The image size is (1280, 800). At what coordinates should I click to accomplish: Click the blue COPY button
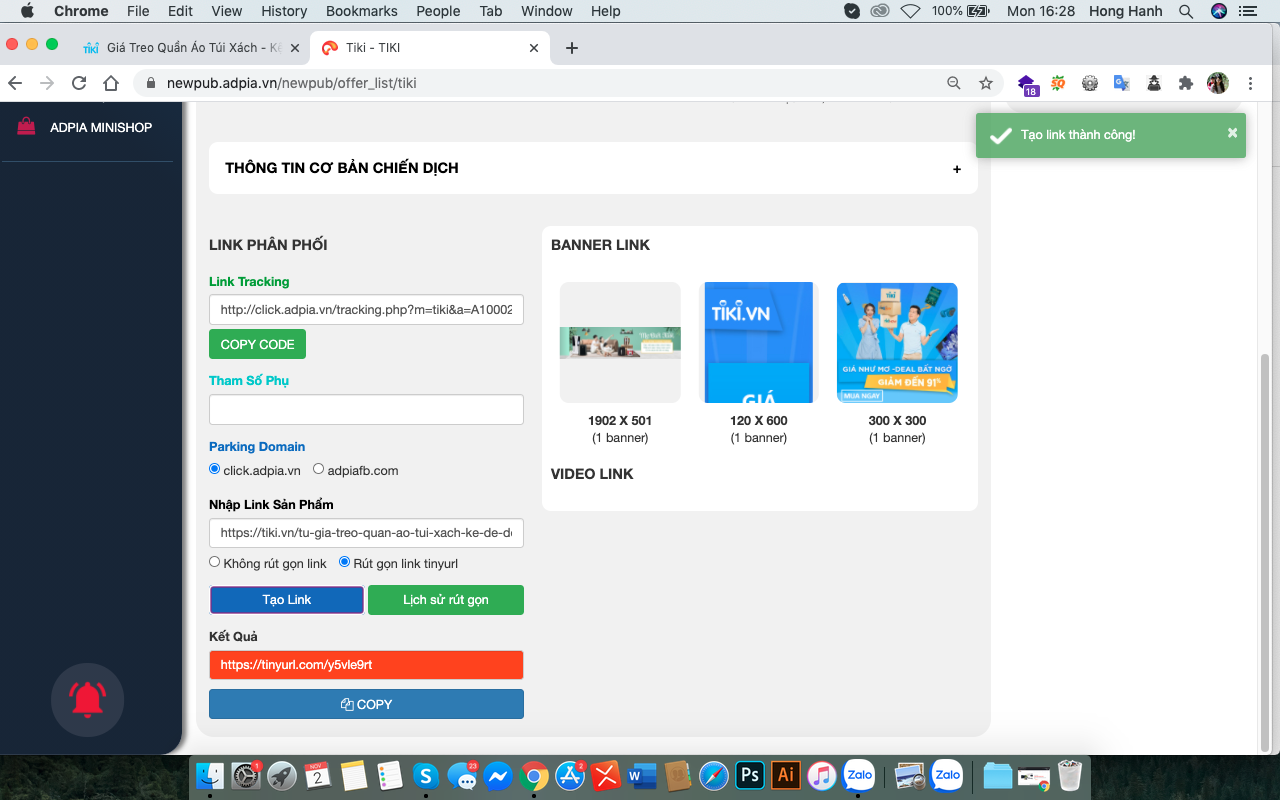[366, 704]
